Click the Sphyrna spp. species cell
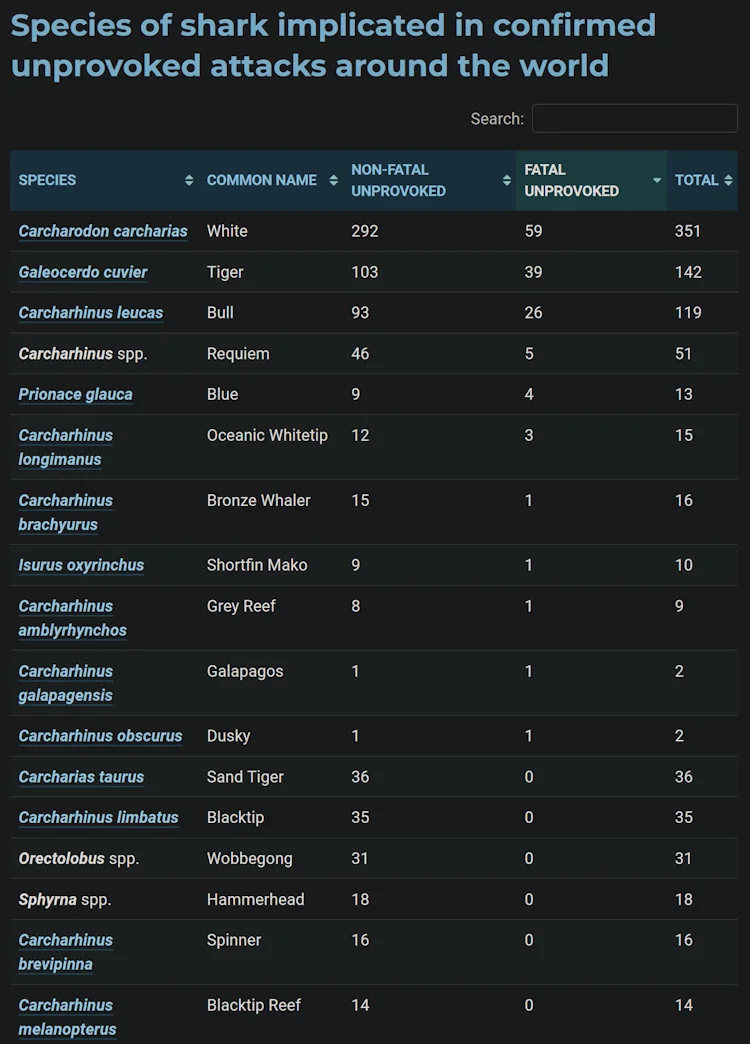Viewport: 750px width, 1044px height. (x=65, y=900)
